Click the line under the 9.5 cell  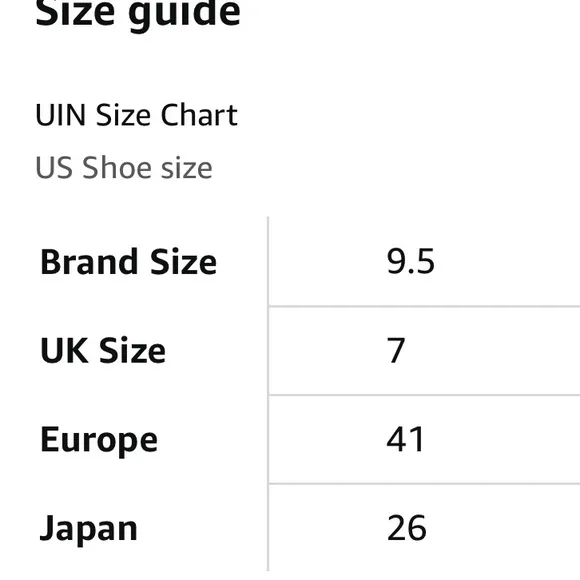pyautogui.click(x=424, y=306)
